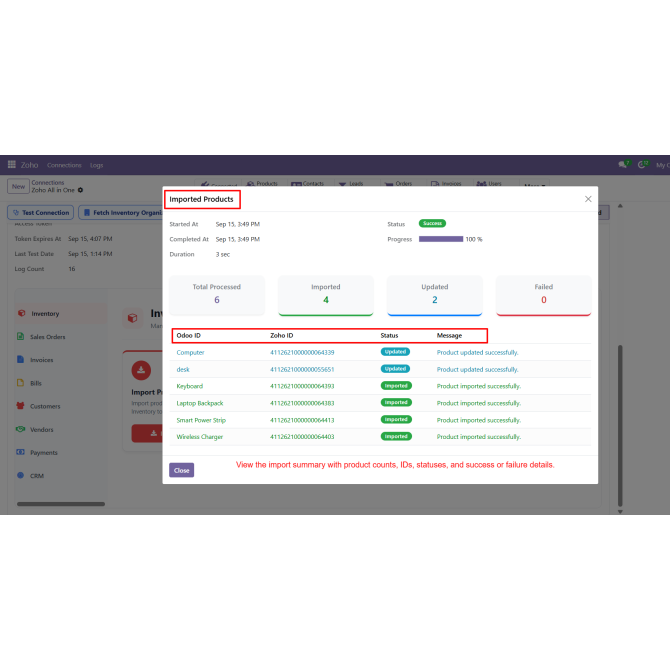Click the Imported count card
This screenshot has height=670, width=670.
(326, 295)
